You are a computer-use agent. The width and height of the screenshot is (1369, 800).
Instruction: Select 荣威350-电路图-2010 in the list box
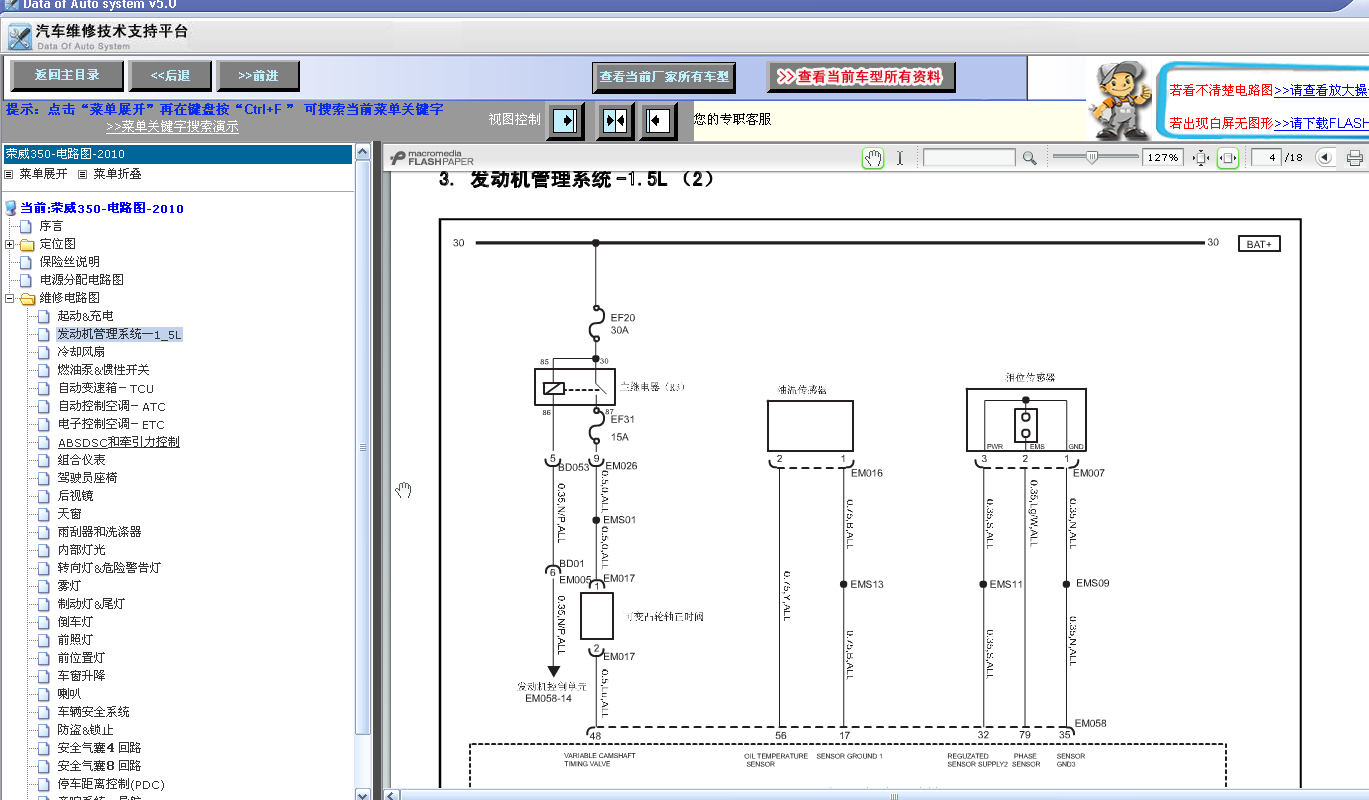[x=177, y=154]
